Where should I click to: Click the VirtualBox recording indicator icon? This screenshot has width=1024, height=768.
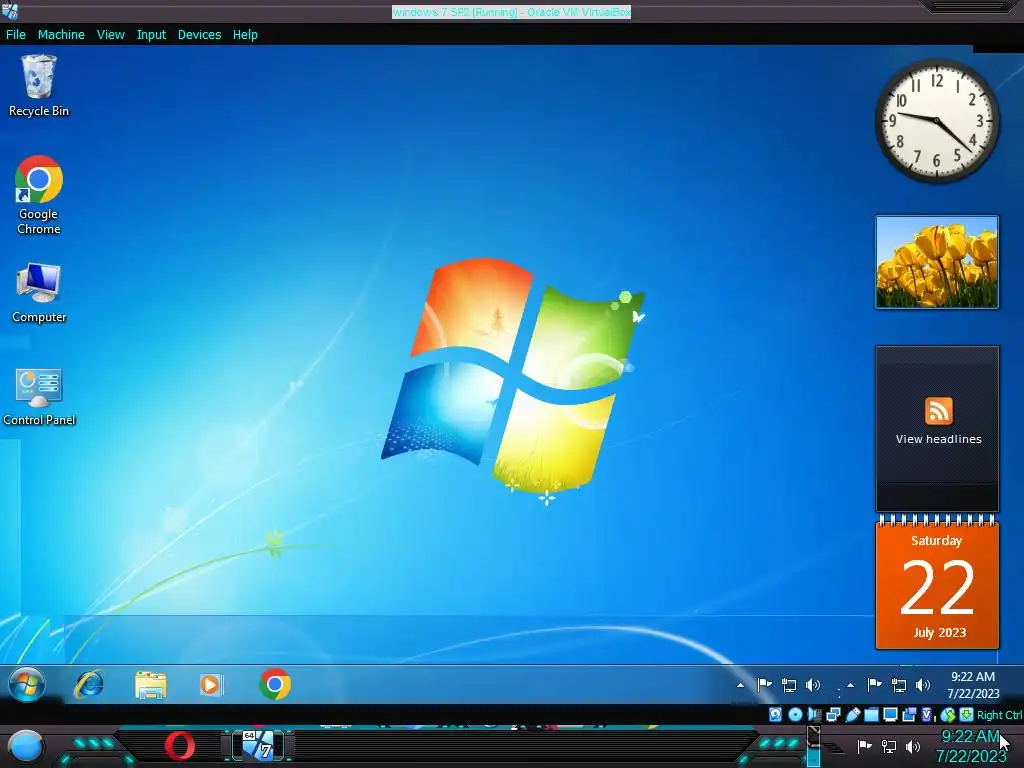[x=909, y=714]
